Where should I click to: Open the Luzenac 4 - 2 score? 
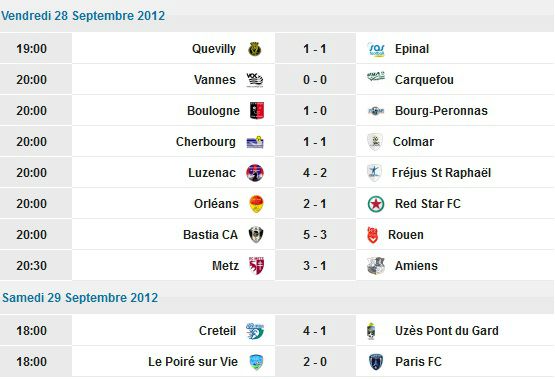(315, 173)
